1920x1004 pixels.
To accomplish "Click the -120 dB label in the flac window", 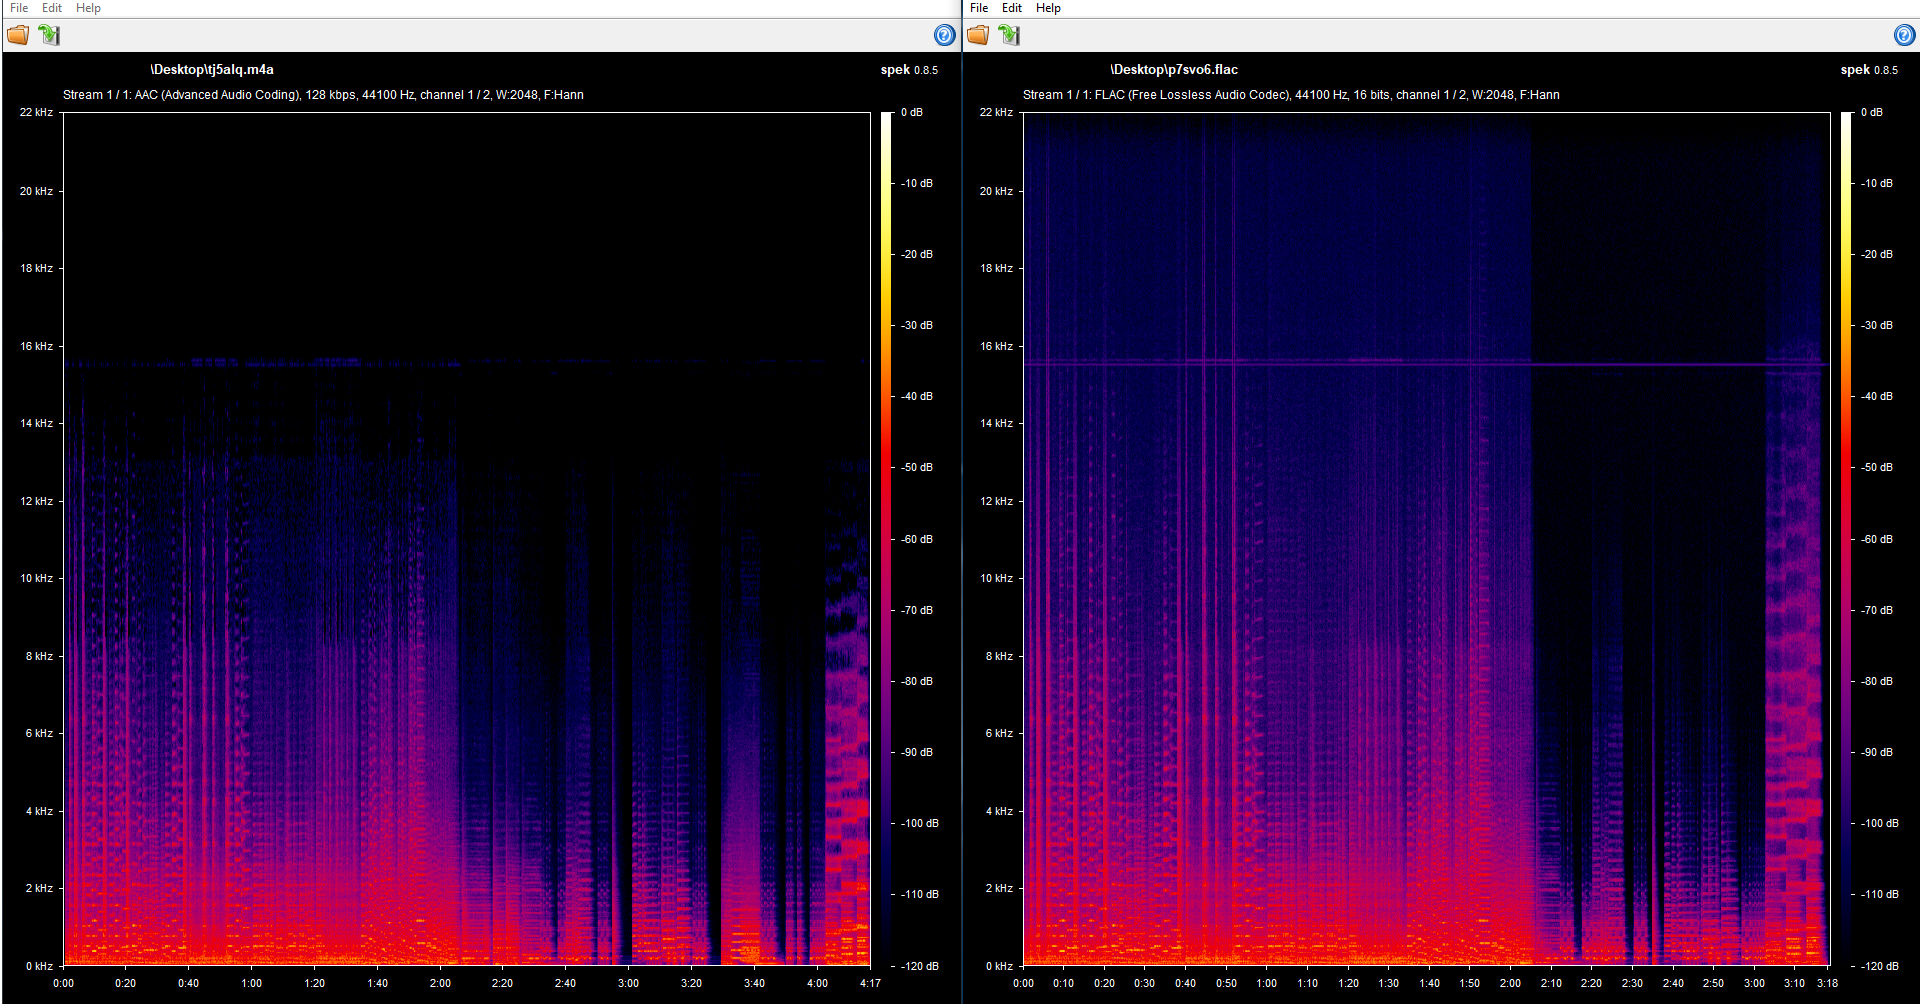I will tap(1880, 966).
